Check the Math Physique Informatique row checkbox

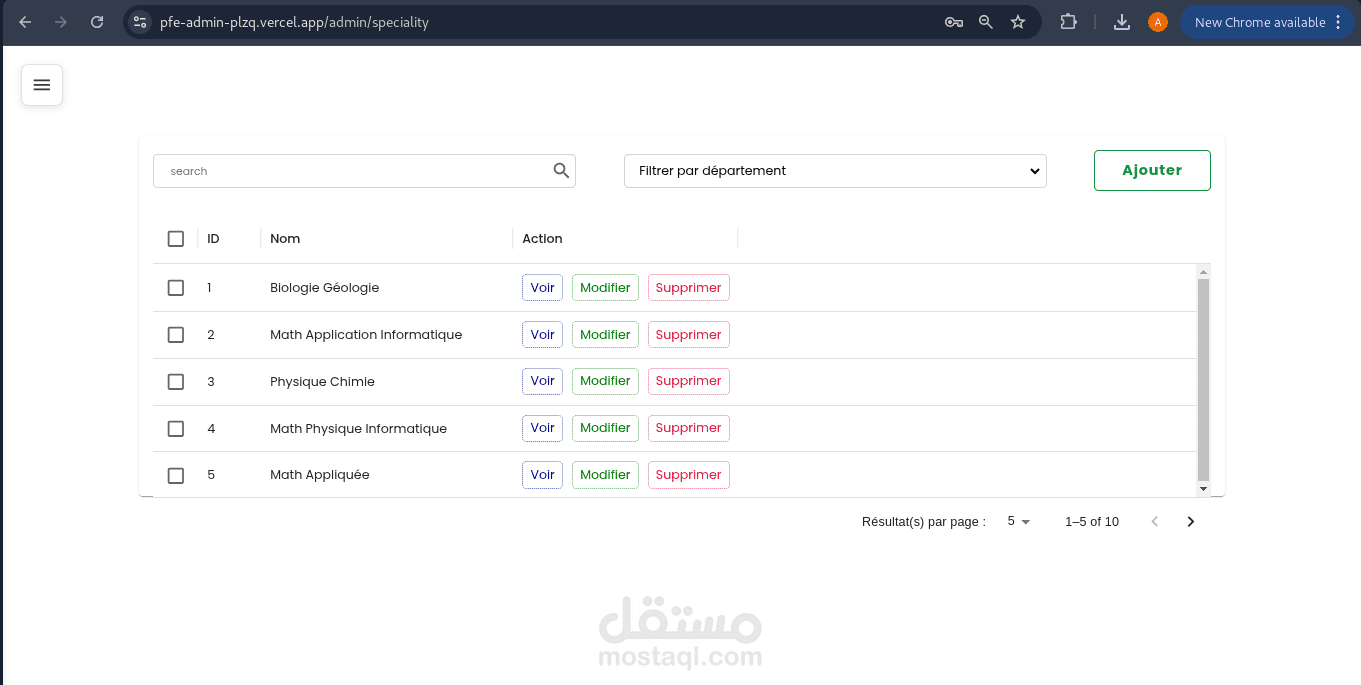[x=176, y=428]
